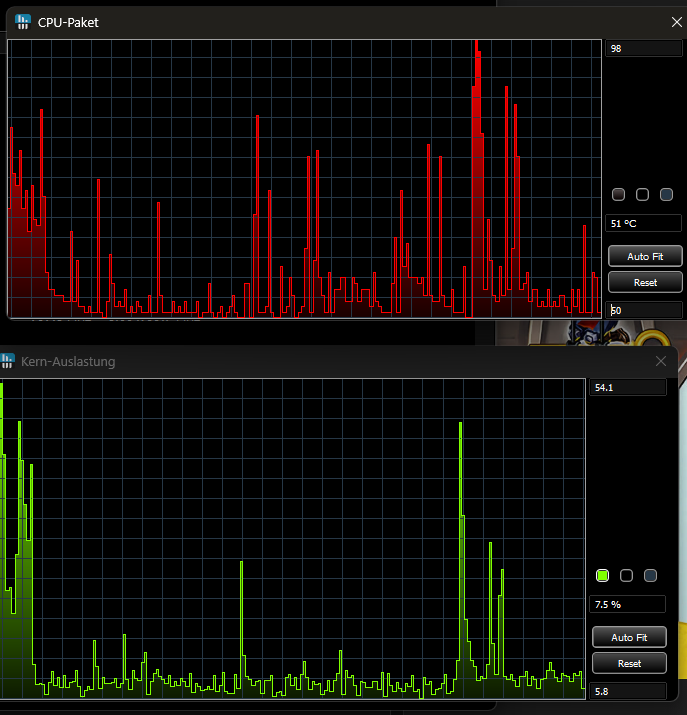
Task: Edit the minimum value field showing 50
Action: point(643,310)
